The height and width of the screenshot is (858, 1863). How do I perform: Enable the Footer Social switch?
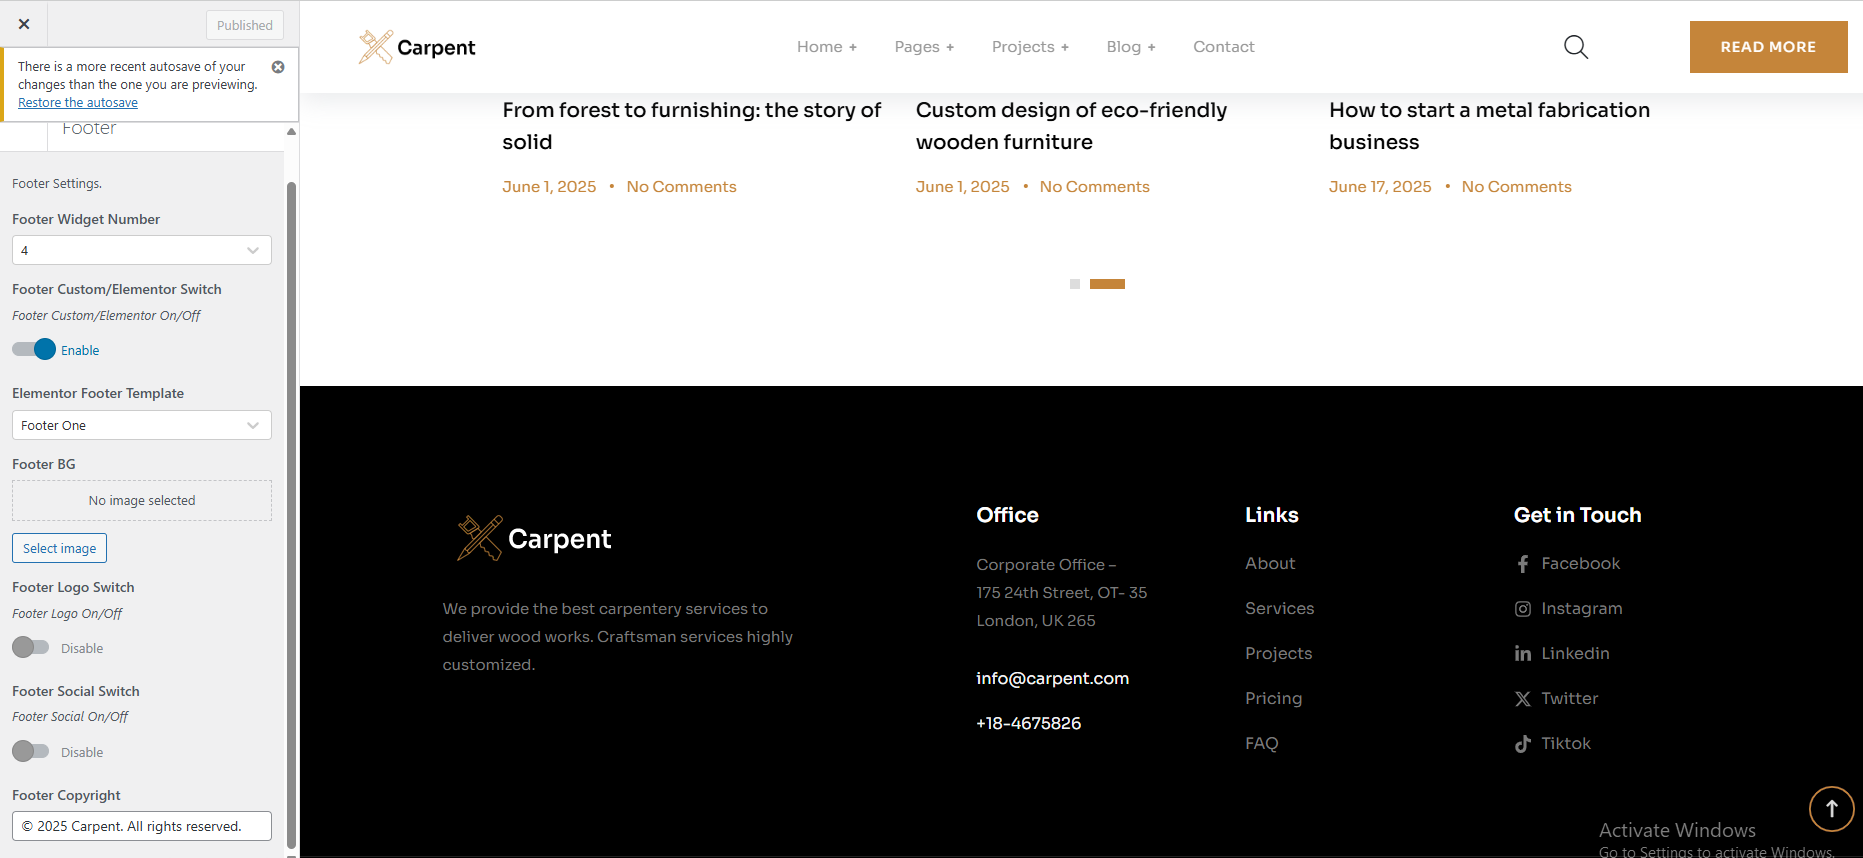tap(30, 751)
